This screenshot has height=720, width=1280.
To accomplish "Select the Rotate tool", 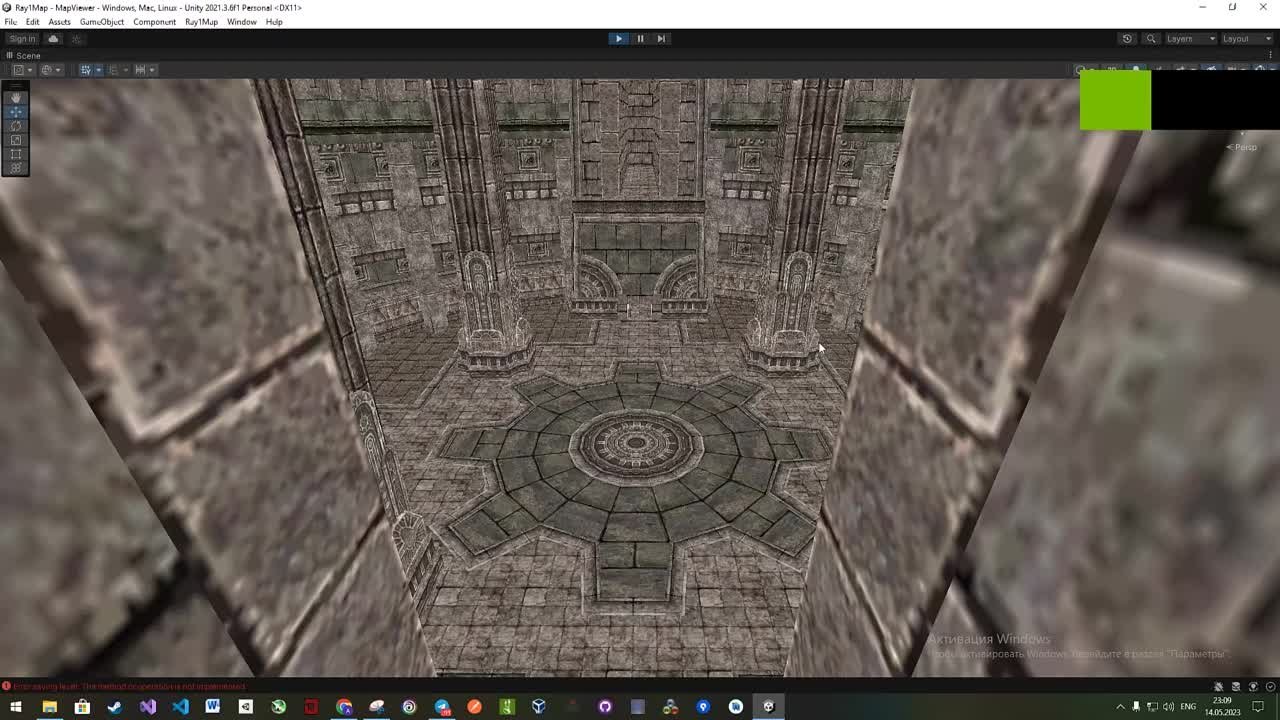I will [x=15, y=126].
